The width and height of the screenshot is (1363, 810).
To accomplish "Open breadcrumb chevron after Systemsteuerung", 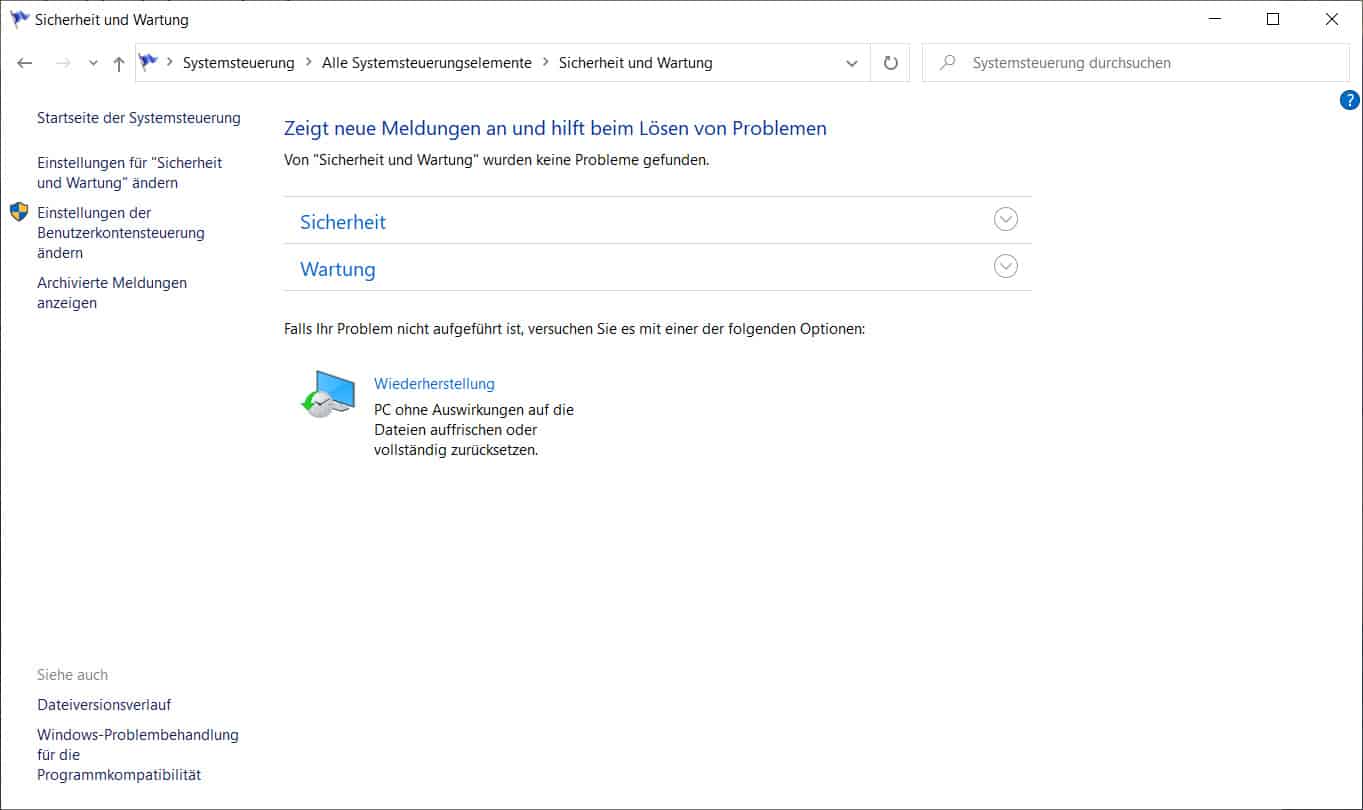I will [308, 62].
